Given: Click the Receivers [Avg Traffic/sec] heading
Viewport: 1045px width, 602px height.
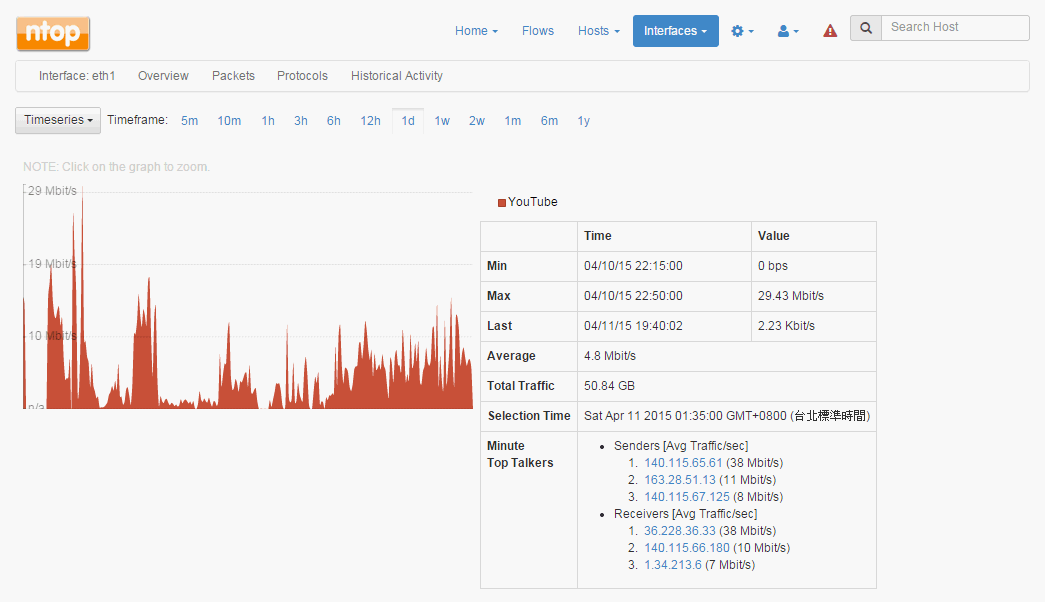Looking at the screenshot, I should (x=686, y=514).
